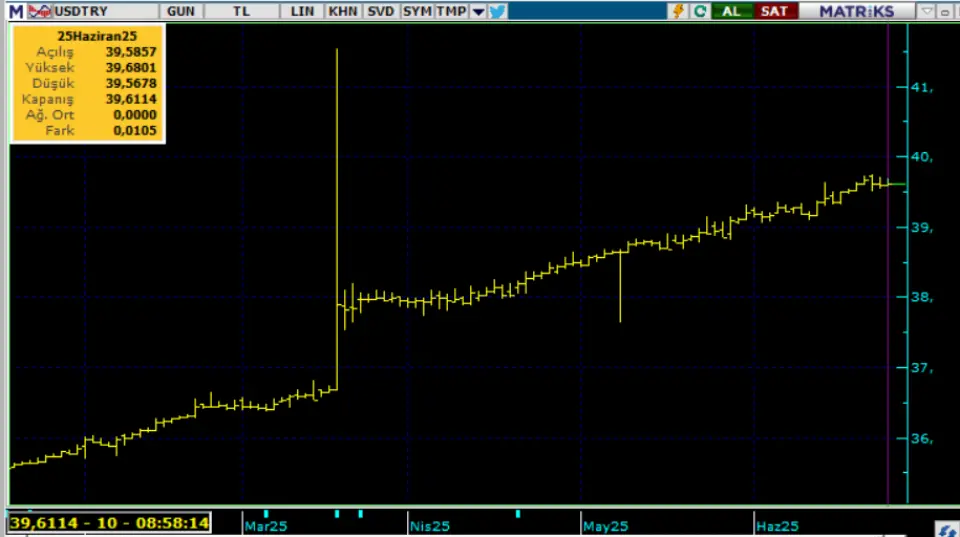
Task: Click the Yüksek value 39,6801
Action: click(x=131, y=68)
